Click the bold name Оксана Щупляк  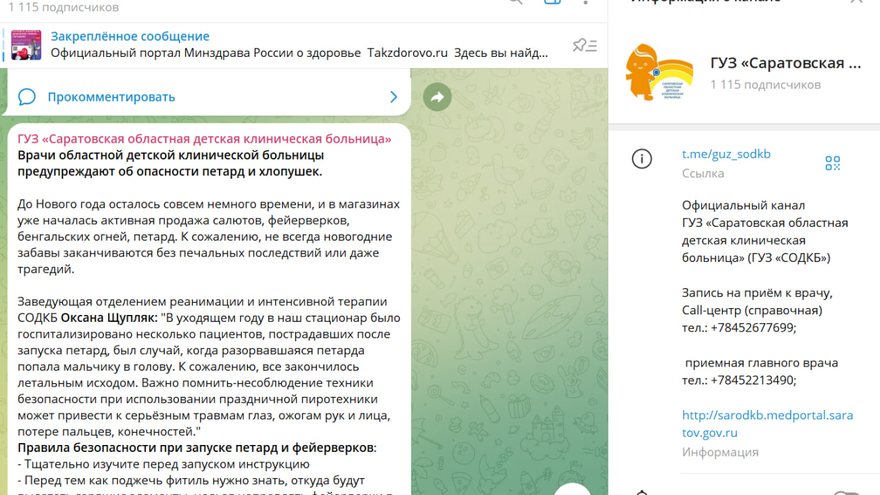(x=108, y=318)
